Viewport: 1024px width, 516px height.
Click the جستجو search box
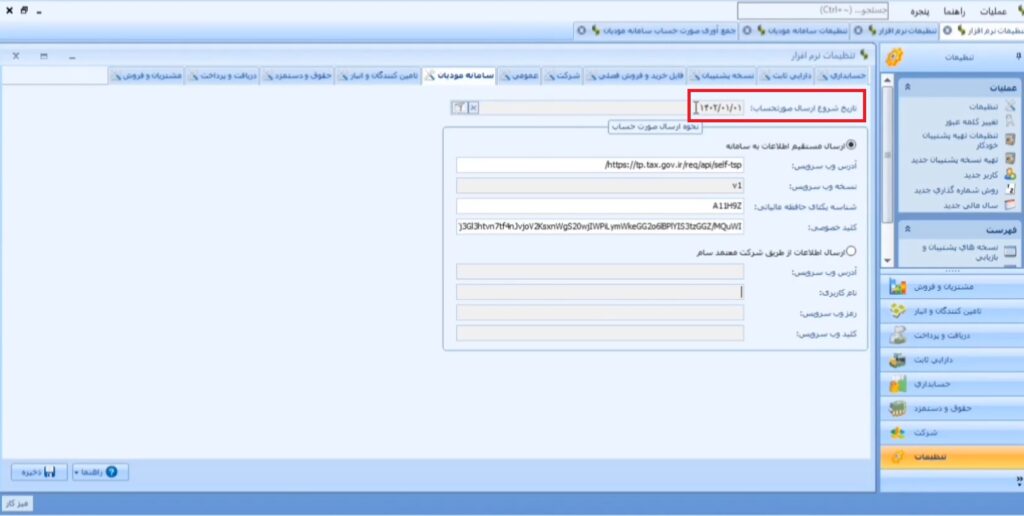[813, 11]
